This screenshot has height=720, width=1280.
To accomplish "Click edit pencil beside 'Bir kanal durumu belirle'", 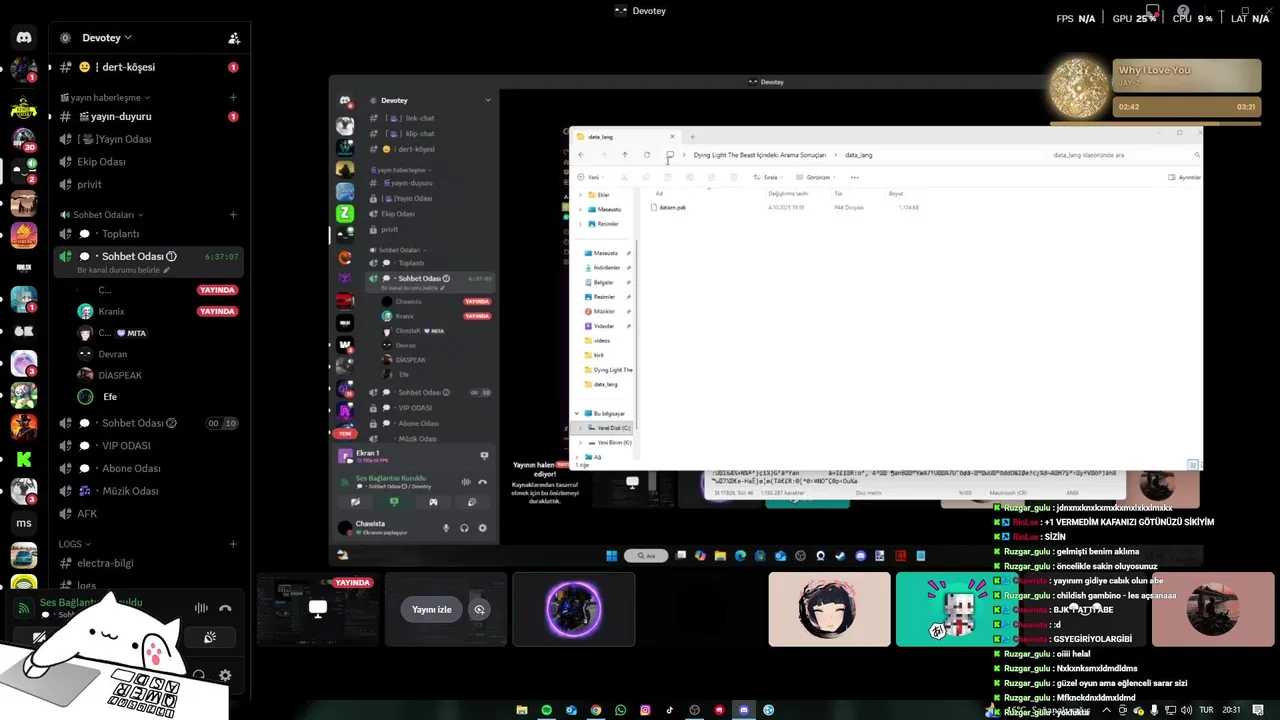I will (x=167, y=270).
